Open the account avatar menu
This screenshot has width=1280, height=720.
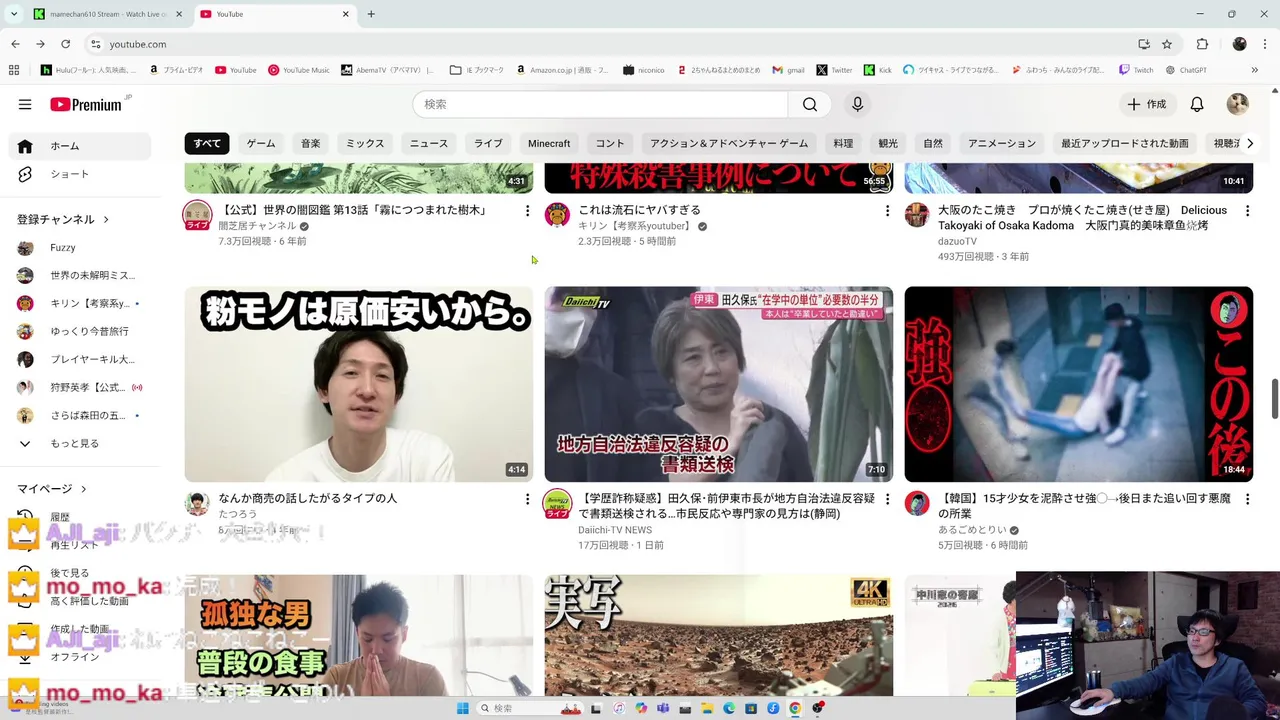pos(1238,104)
